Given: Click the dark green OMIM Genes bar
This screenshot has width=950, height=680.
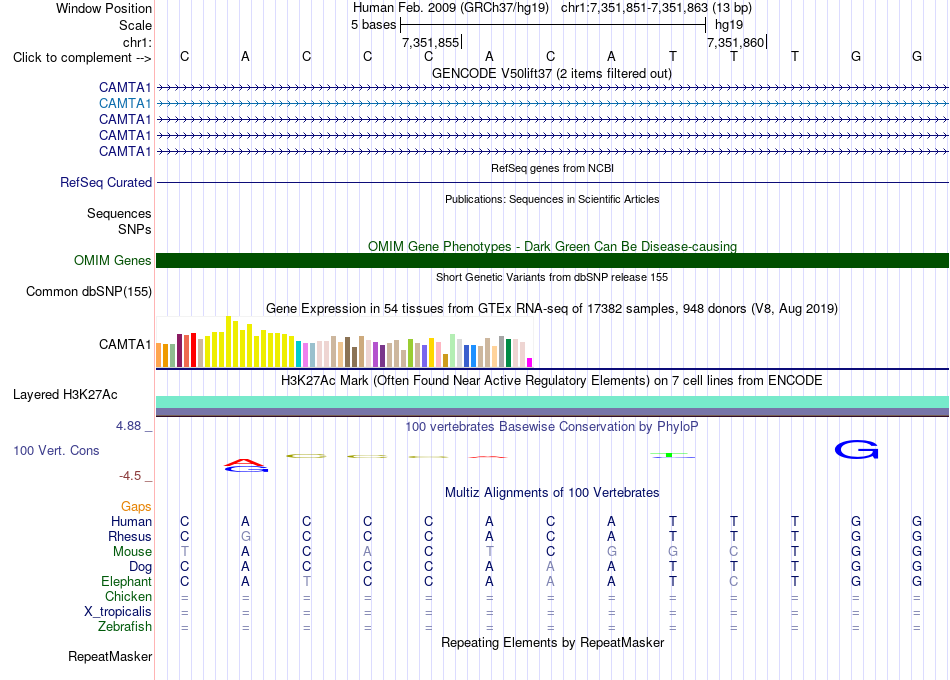Looking at the screenshot, I should point(552,261).
